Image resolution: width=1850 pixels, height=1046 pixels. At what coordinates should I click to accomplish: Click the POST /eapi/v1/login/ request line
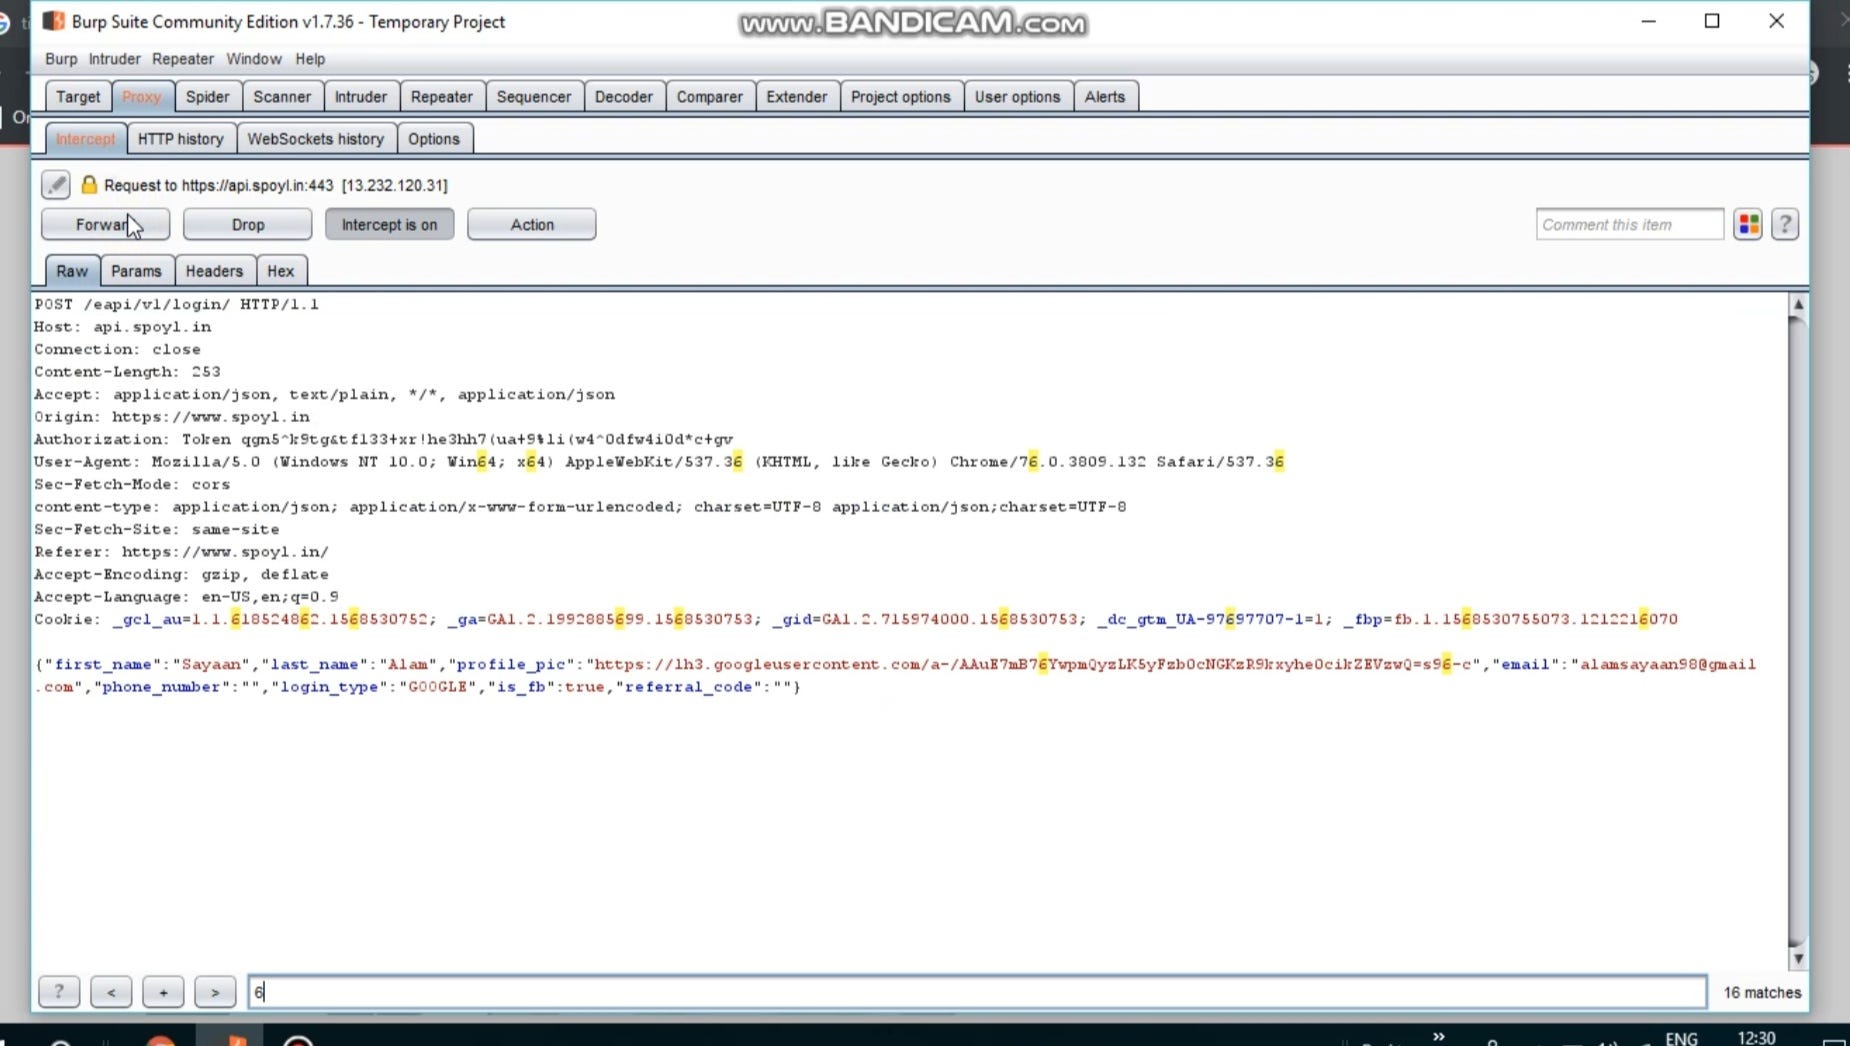coord(177,304)
